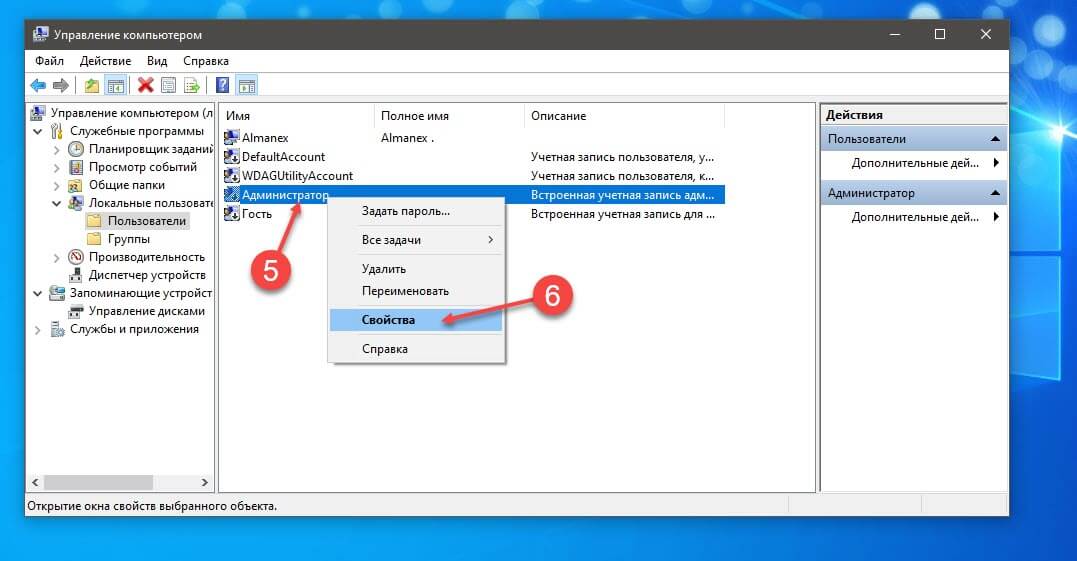Expand the Службы и приложения node

tap(38, 330)
